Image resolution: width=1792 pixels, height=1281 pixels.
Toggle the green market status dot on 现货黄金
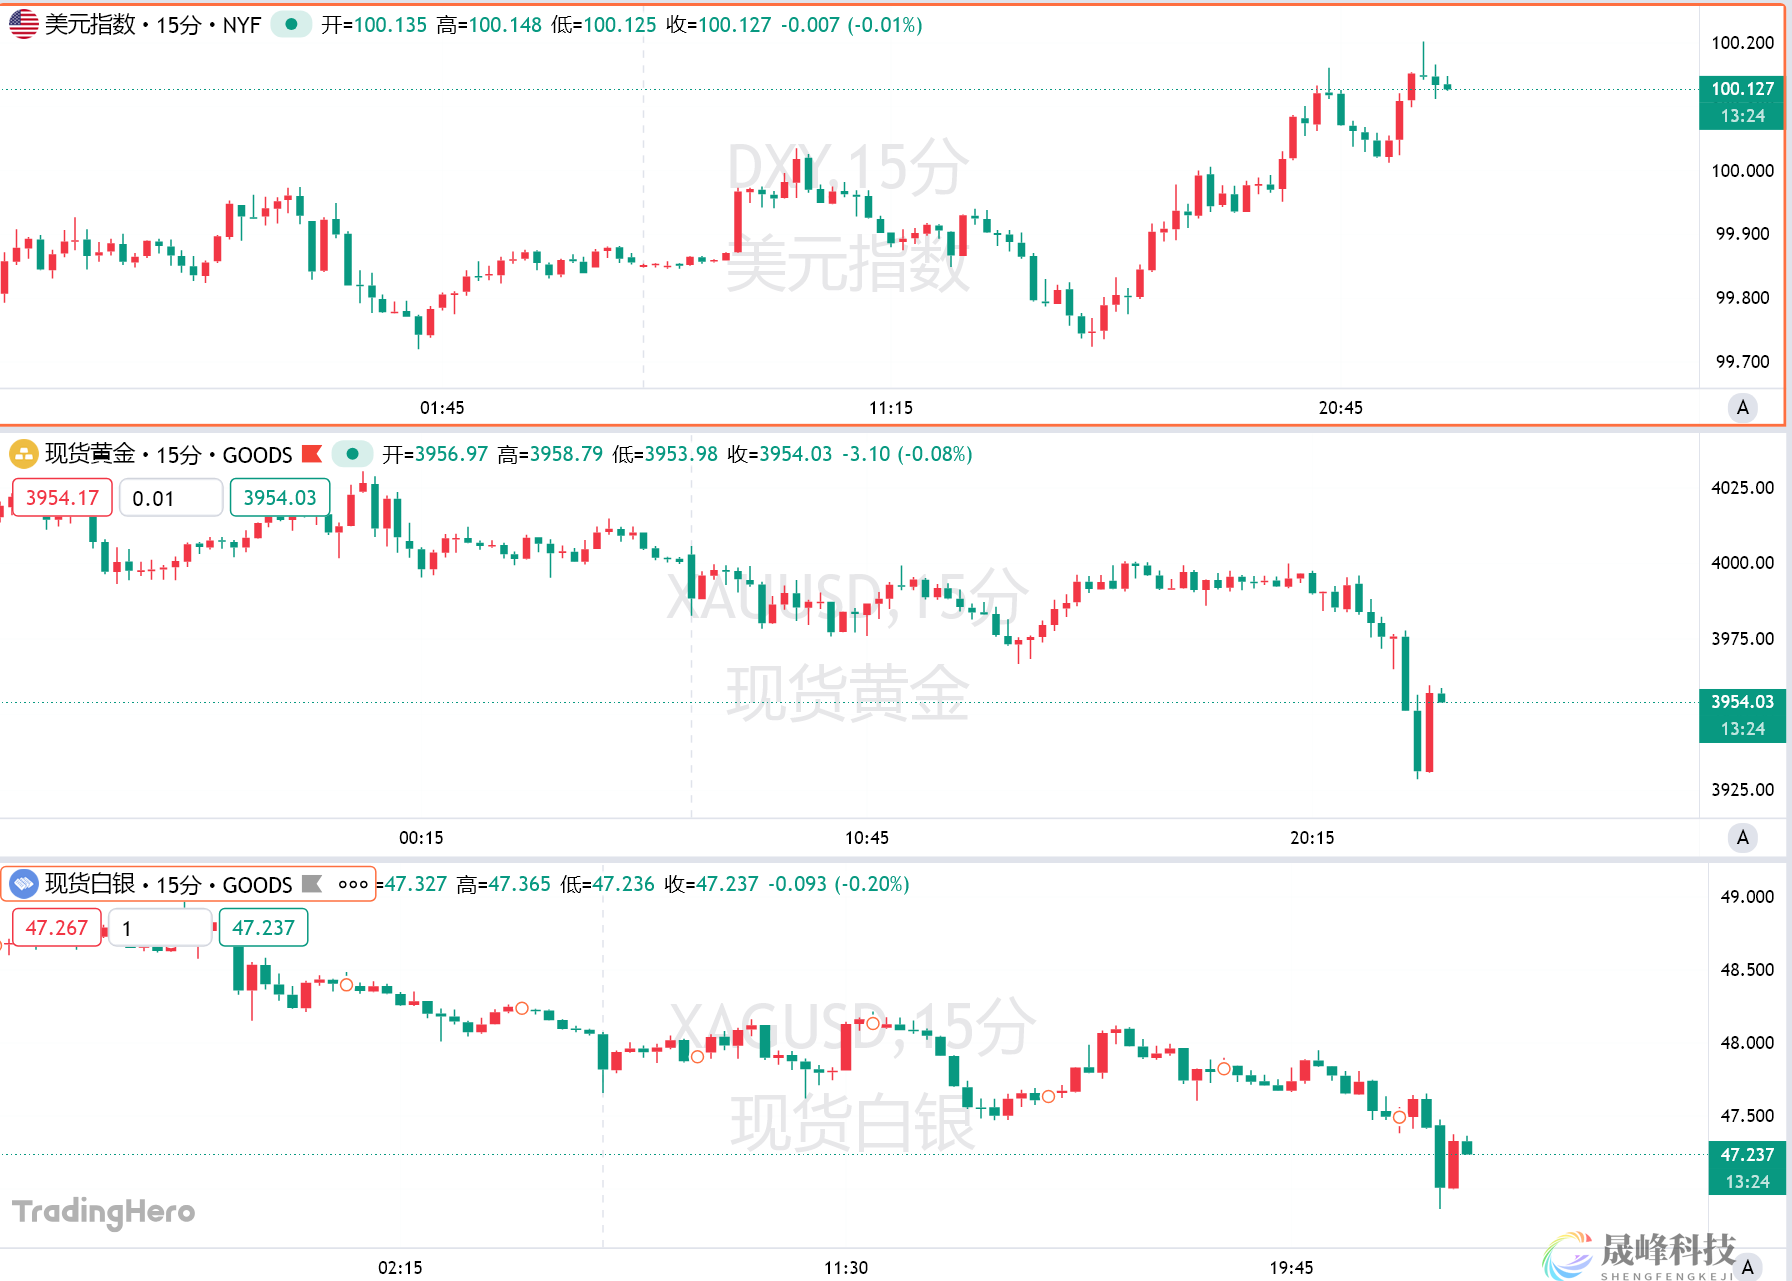pyautogui.click(x=352, y=454)
